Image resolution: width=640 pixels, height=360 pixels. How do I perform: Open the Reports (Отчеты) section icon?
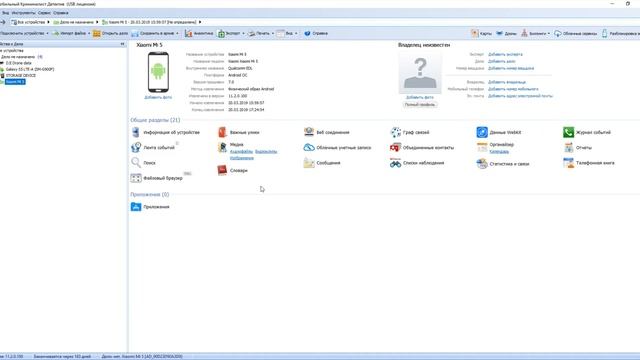(568, 147)
